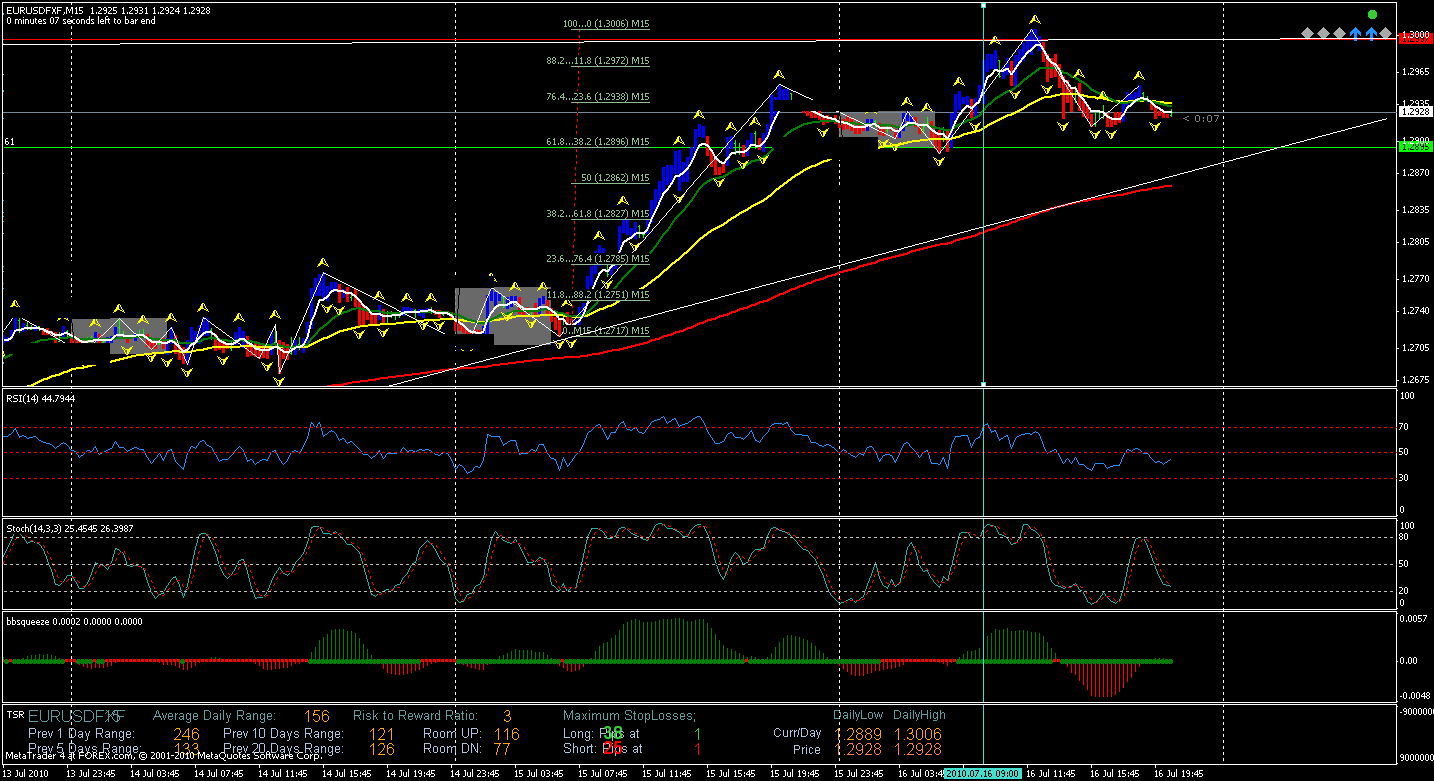This screenshot has height=781, width=1434.
Task: Click the highlighted 2010.07.16 03:00 time marker
Action: tap(983, 773)
